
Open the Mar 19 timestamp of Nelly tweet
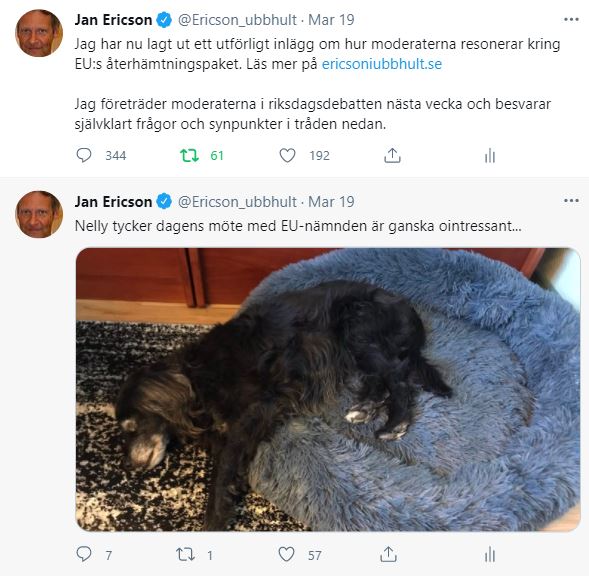pyautogui.click(x=331, y=202)
